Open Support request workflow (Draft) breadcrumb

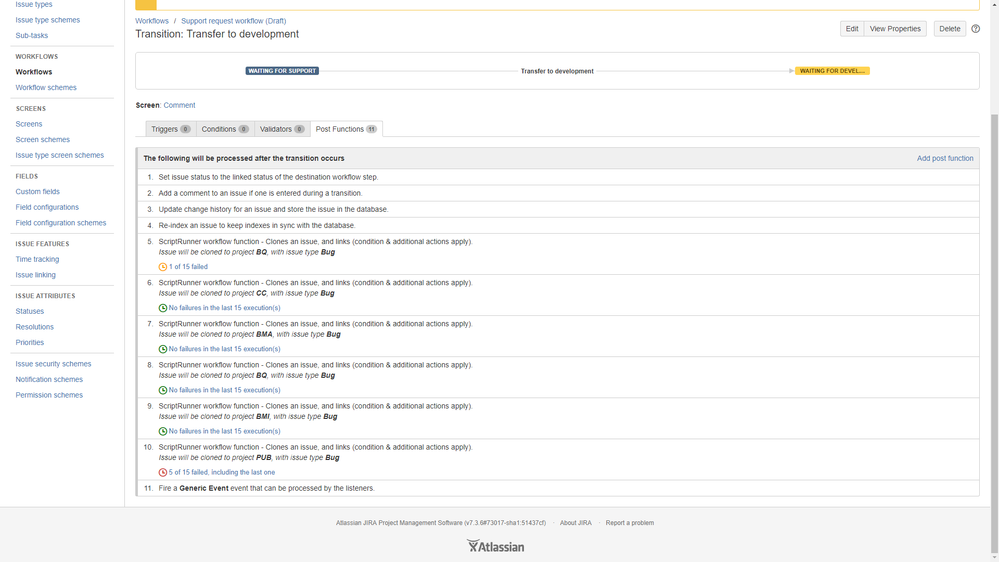point(233,21)
